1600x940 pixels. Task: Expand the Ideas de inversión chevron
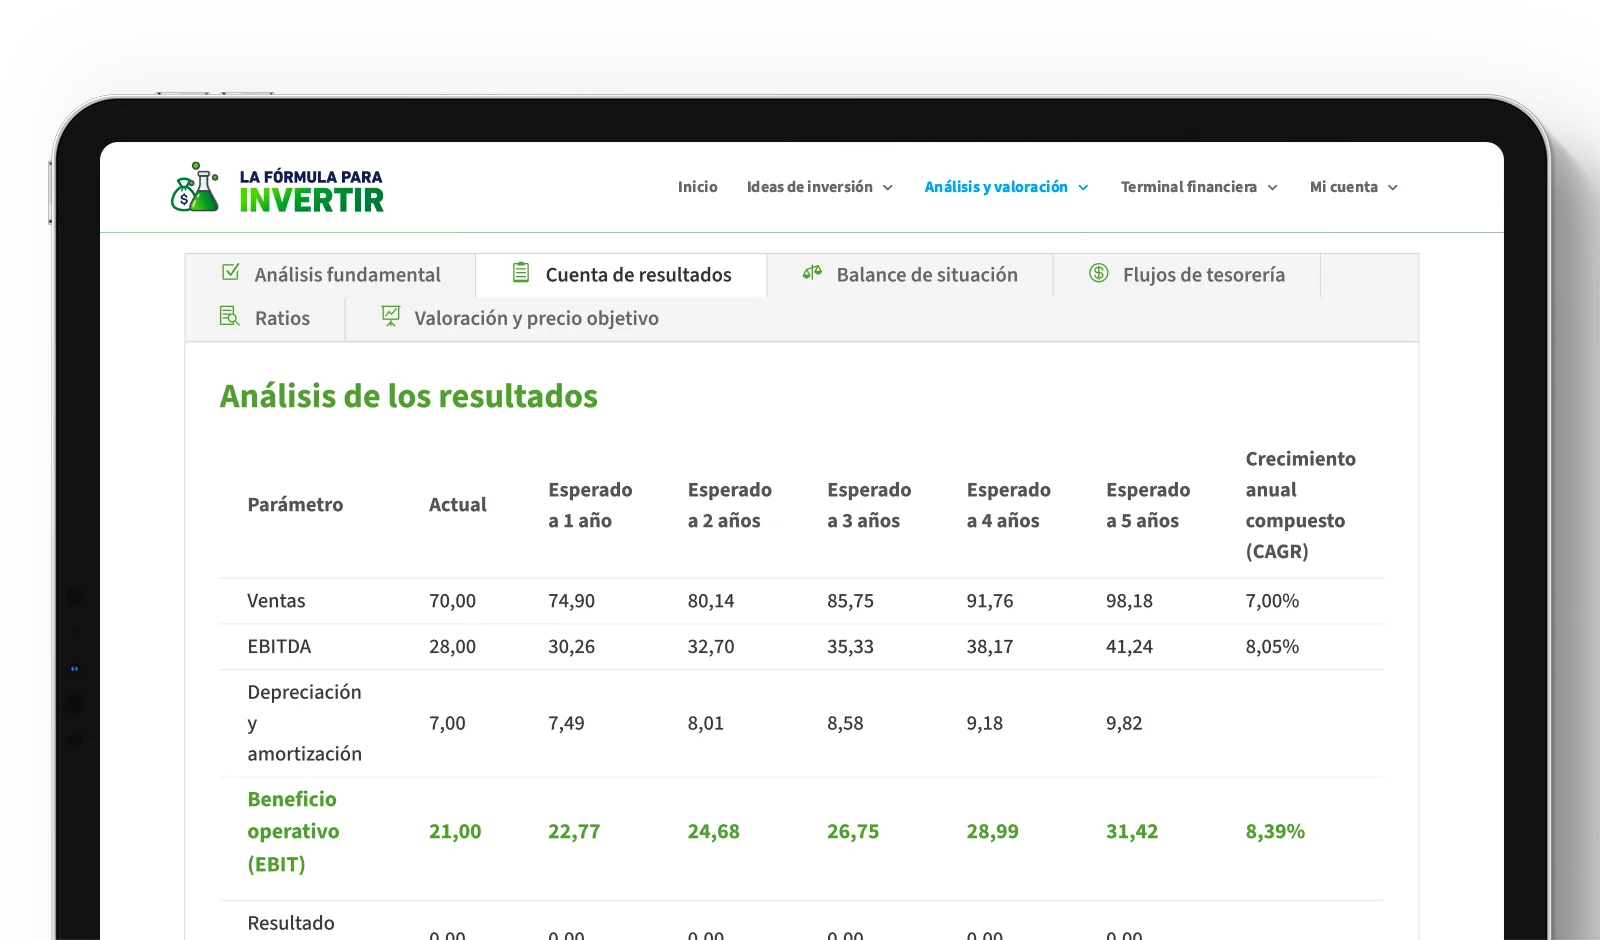[888, 188]
